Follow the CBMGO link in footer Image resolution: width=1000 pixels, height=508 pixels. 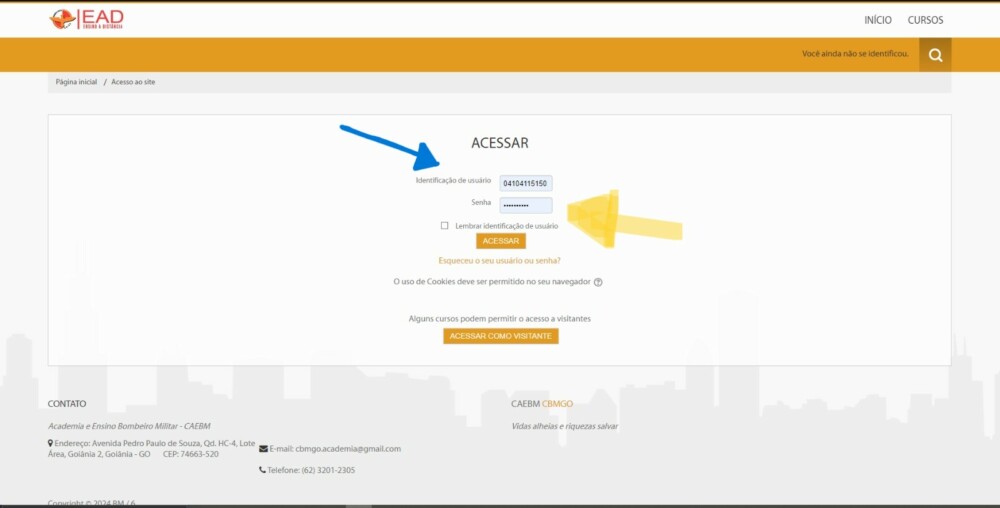557,404
